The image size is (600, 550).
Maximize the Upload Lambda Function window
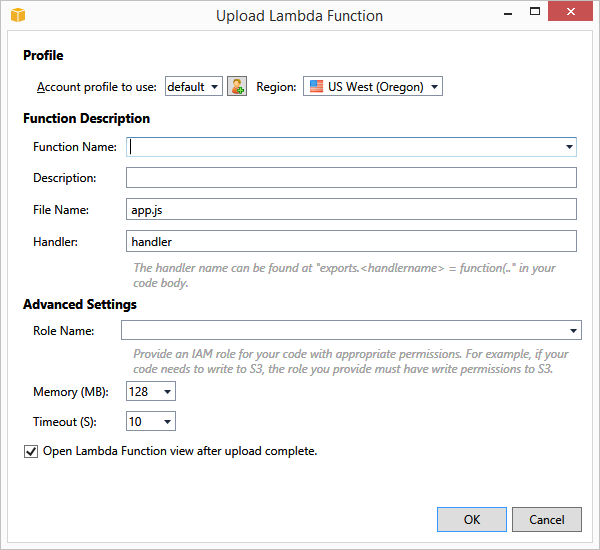535,11
